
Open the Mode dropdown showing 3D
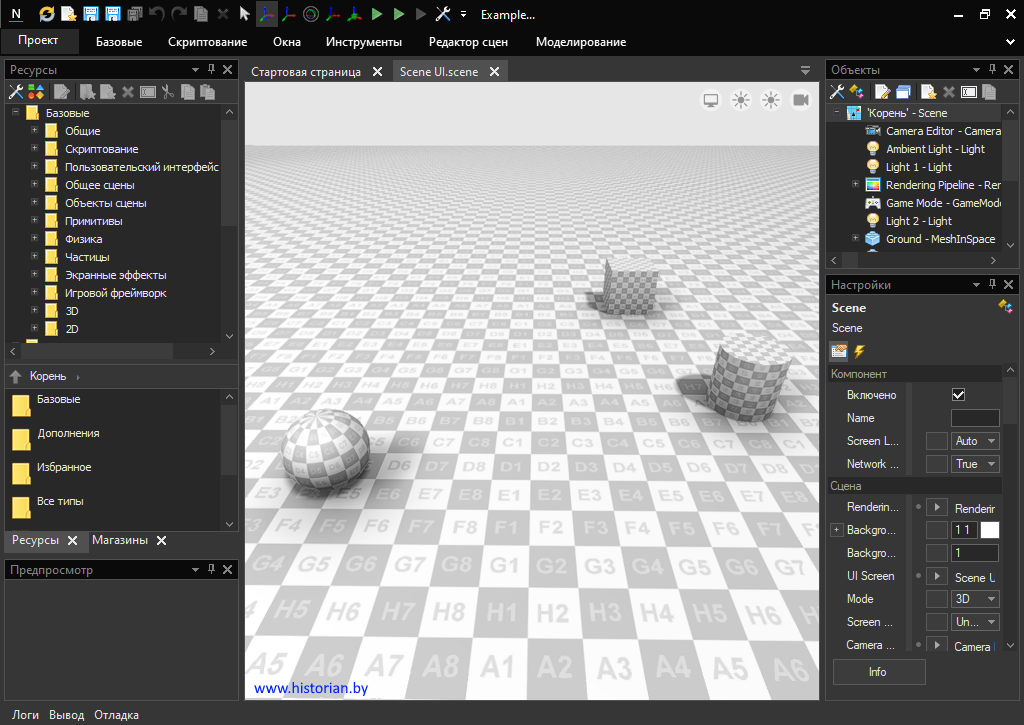[976, 599]
